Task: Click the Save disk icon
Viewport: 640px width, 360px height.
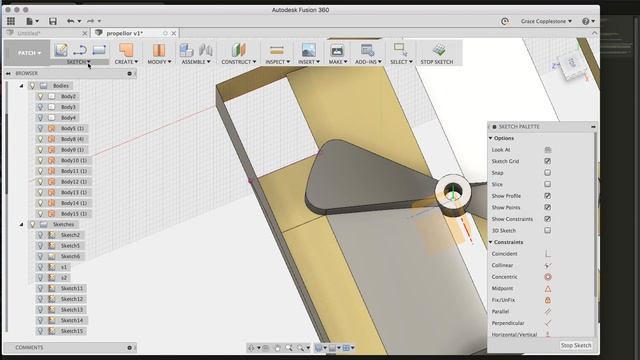Action: coord(53,21)
